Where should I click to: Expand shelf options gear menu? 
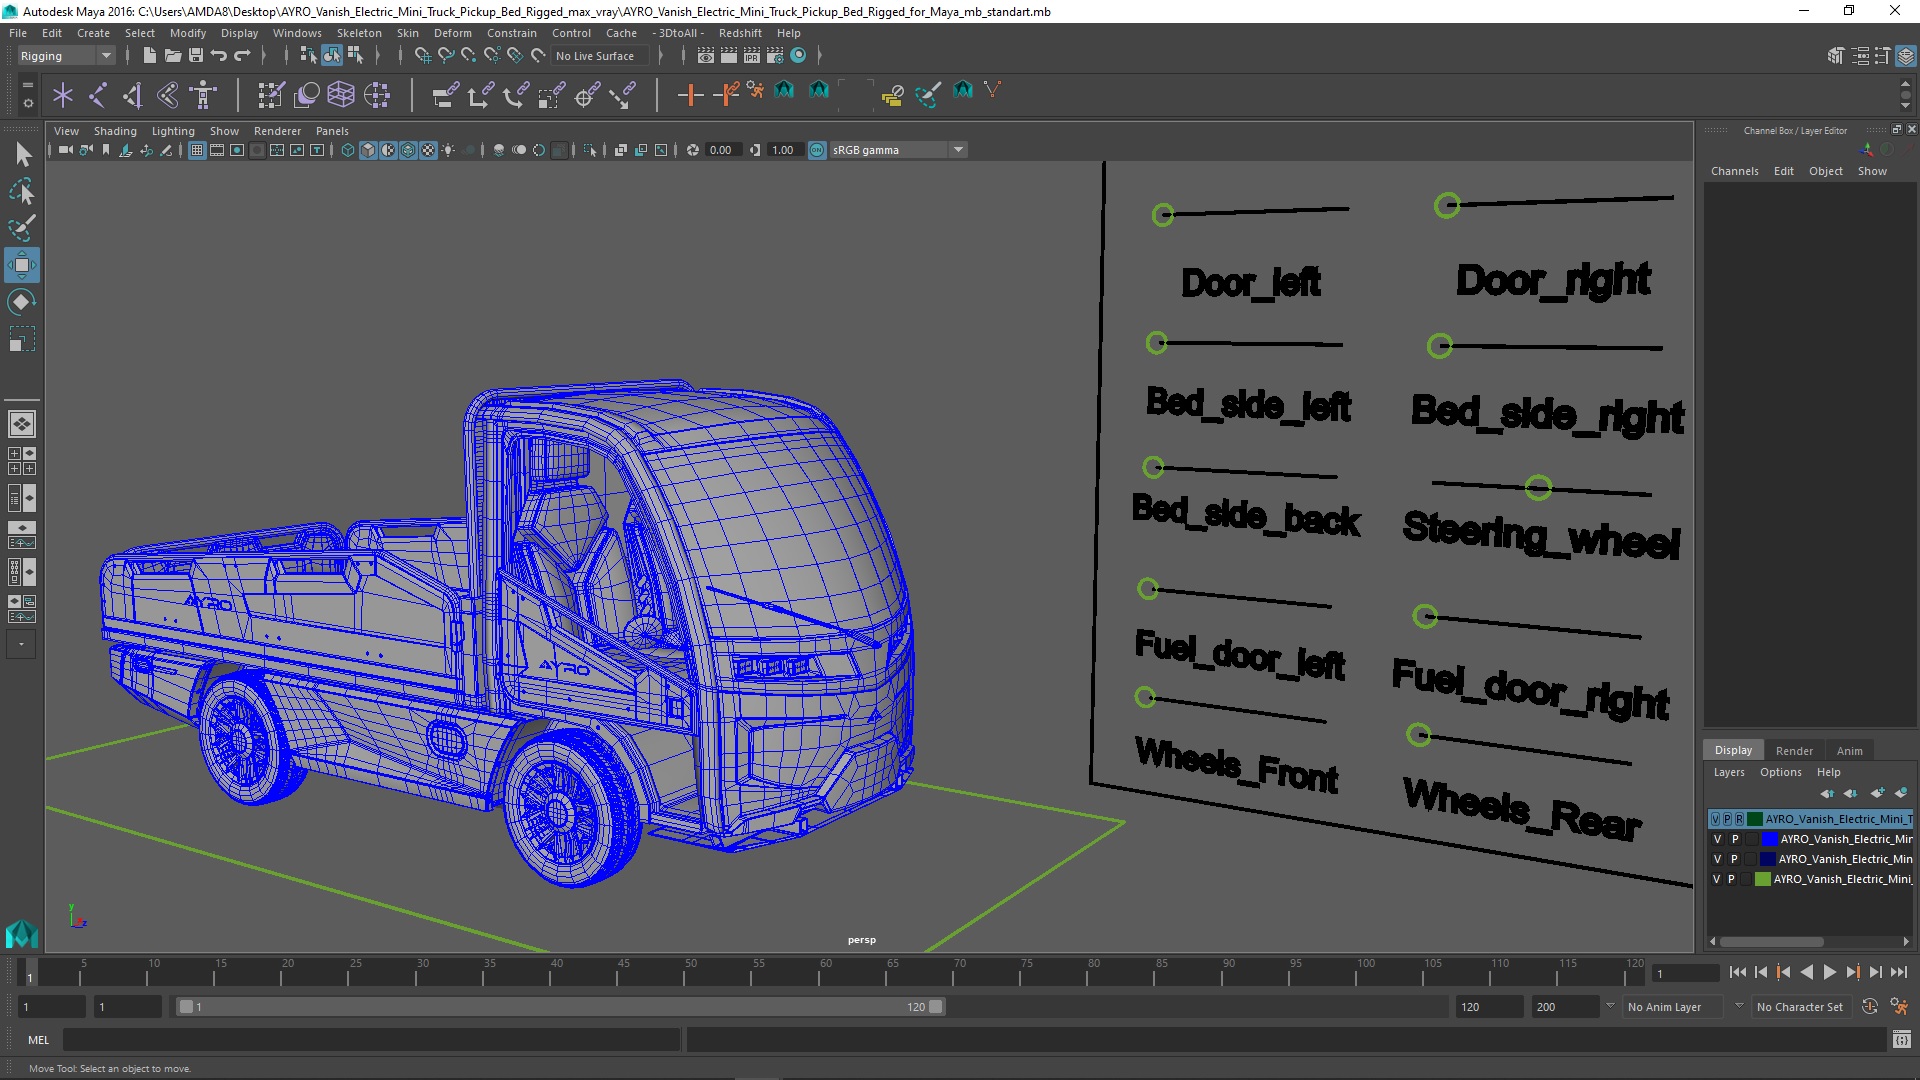pos(27,102)
